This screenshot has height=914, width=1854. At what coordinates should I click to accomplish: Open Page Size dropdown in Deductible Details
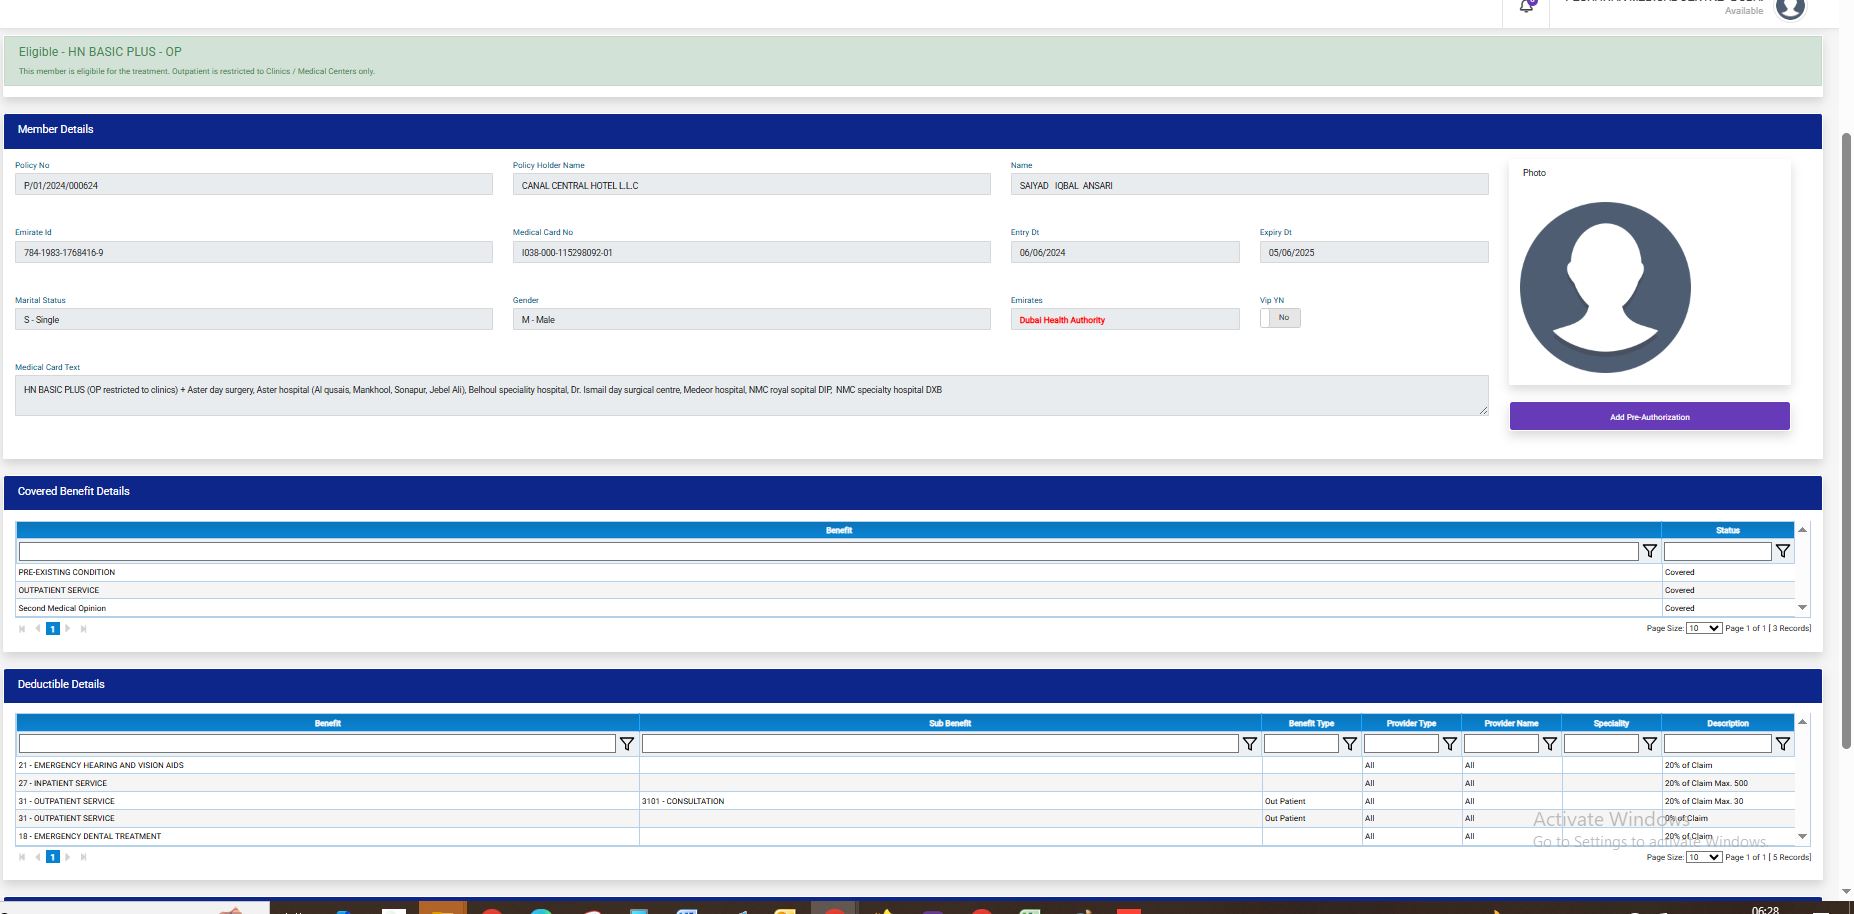1703,857
